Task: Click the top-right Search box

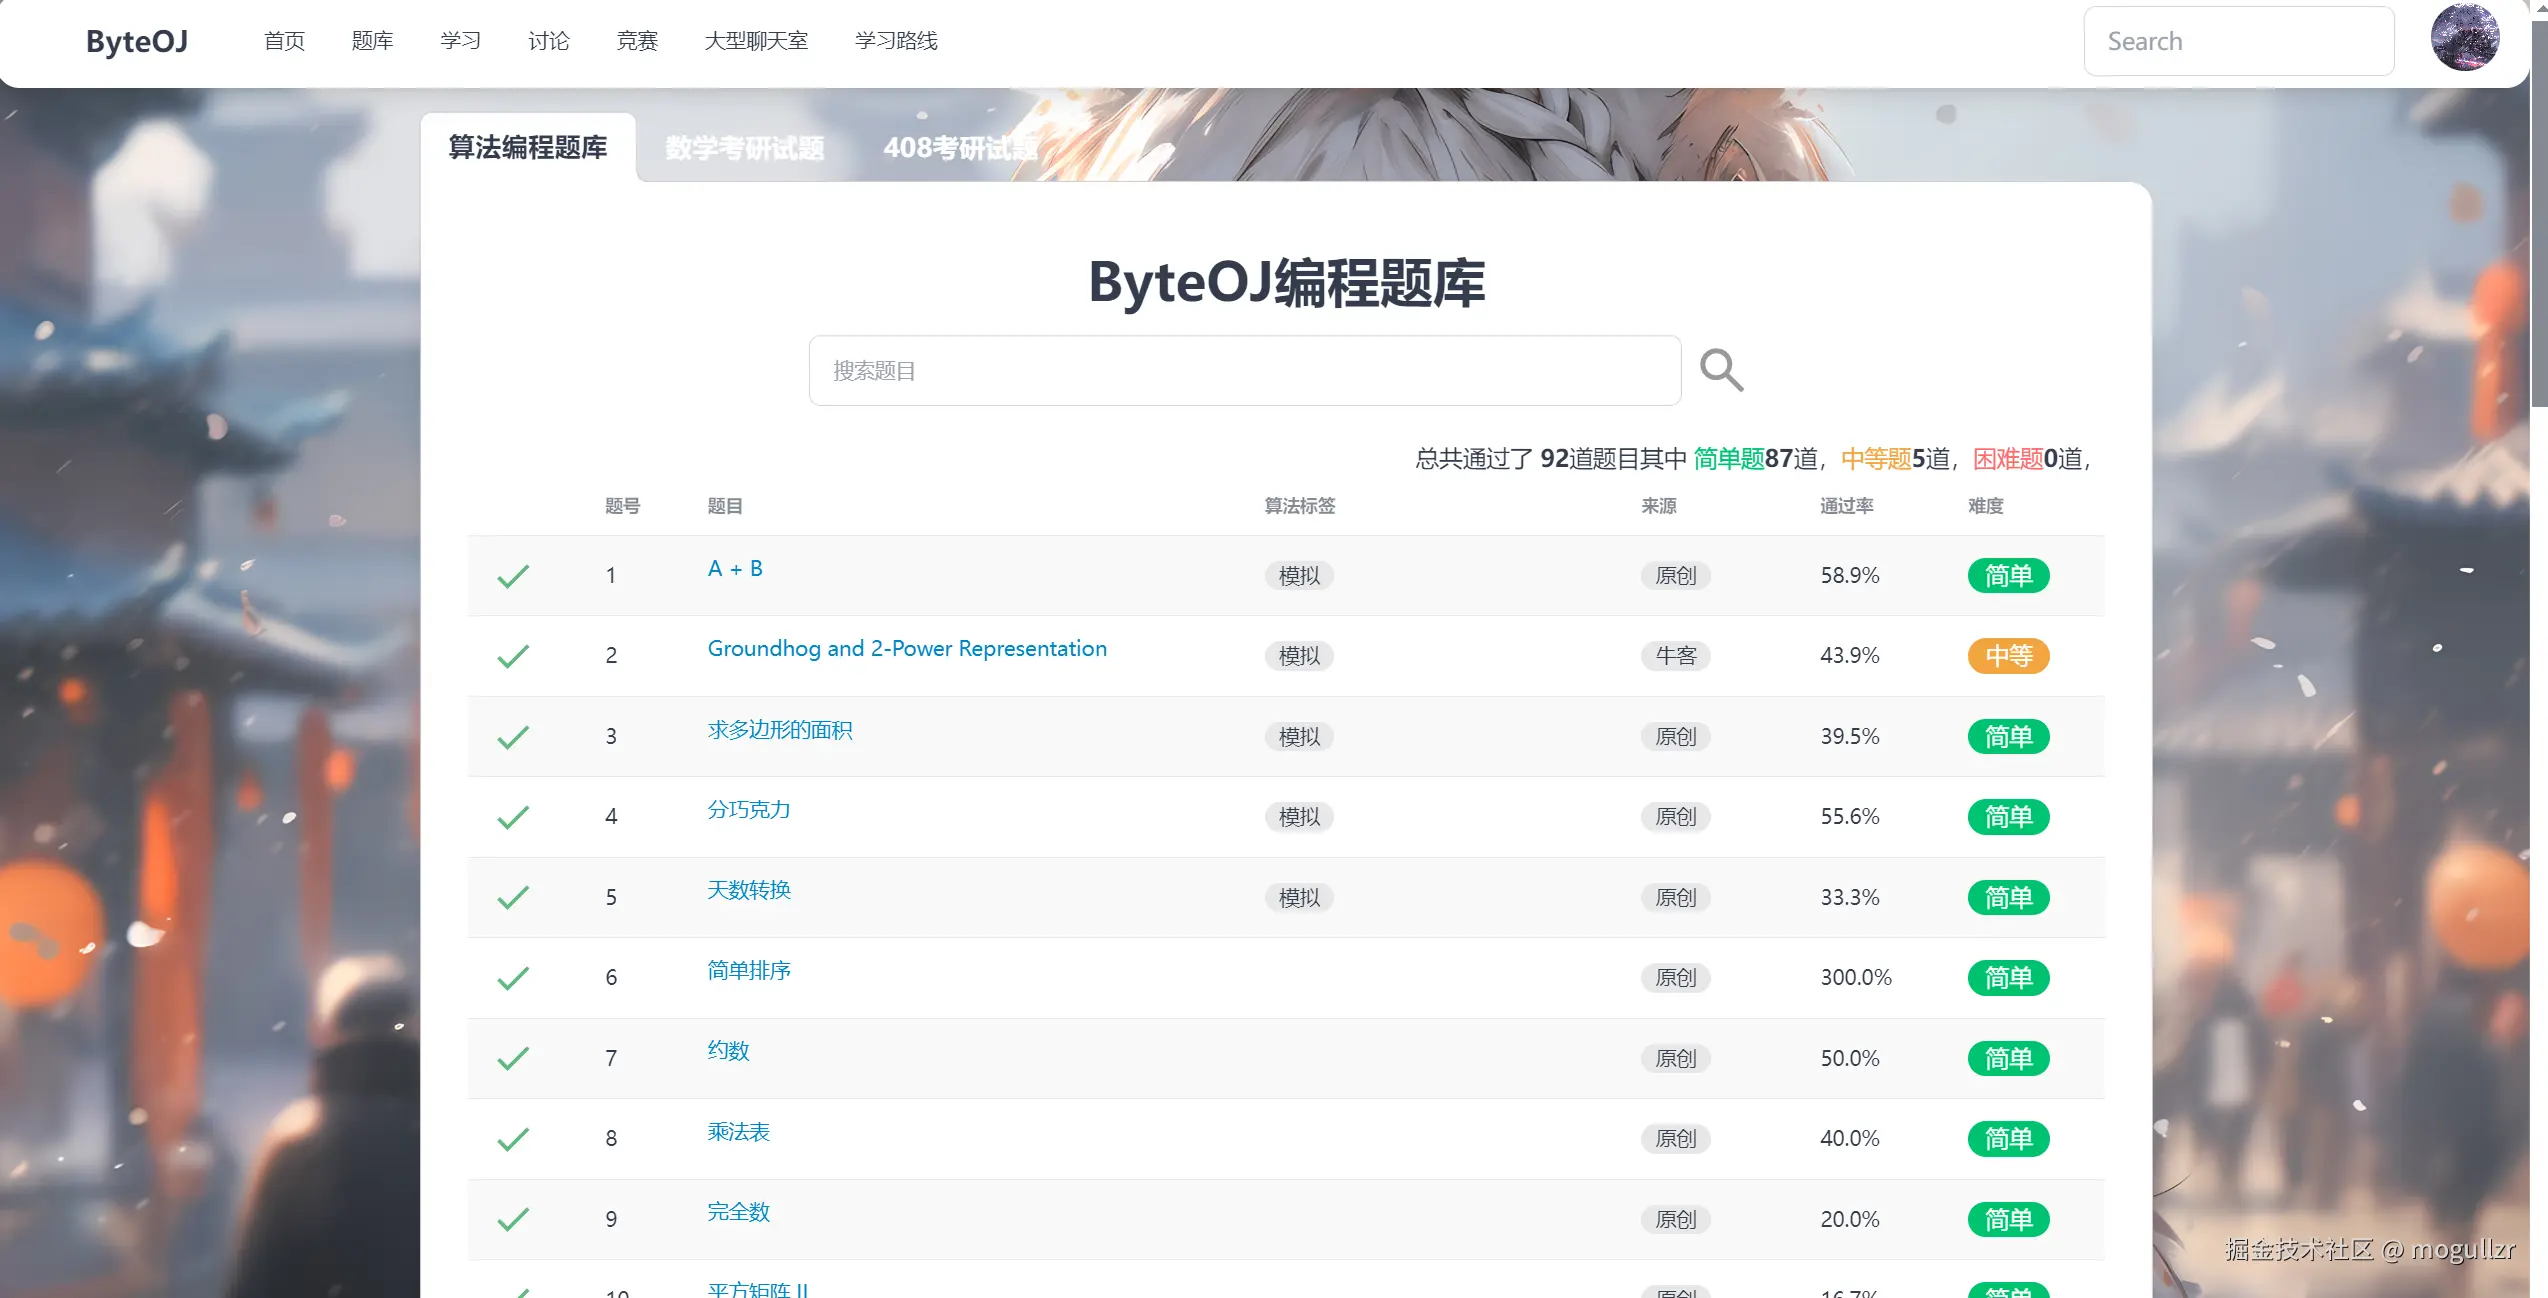Action: pos(2238,41)
